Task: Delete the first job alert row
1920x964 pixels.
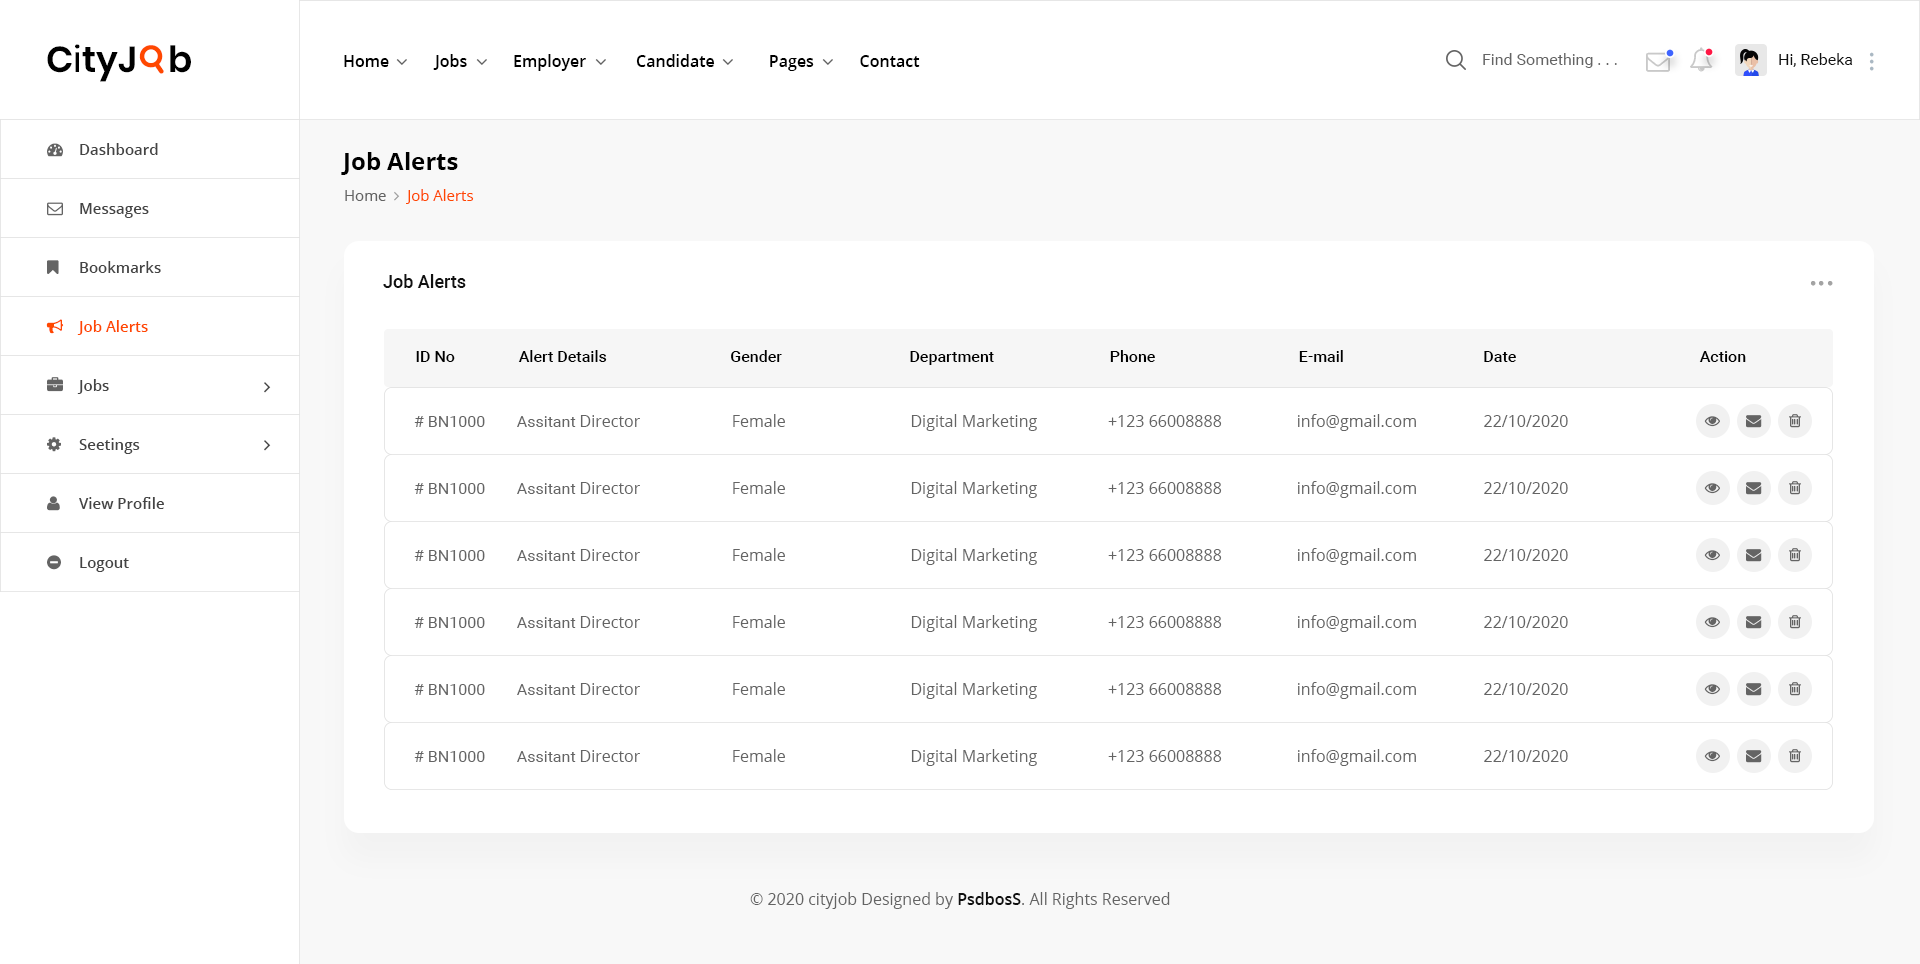Action: tap(1794, 421)
